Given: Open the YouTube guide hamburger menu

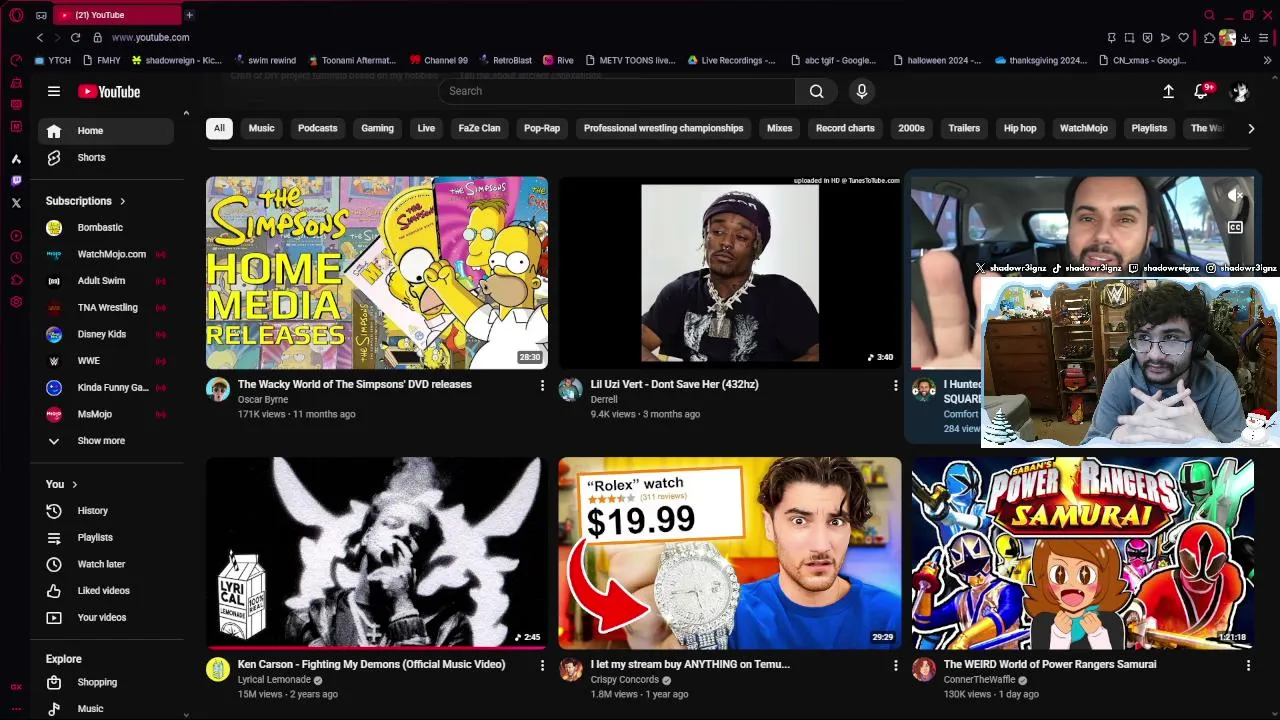Looking at the screenshot, I should tap(54, 91).
